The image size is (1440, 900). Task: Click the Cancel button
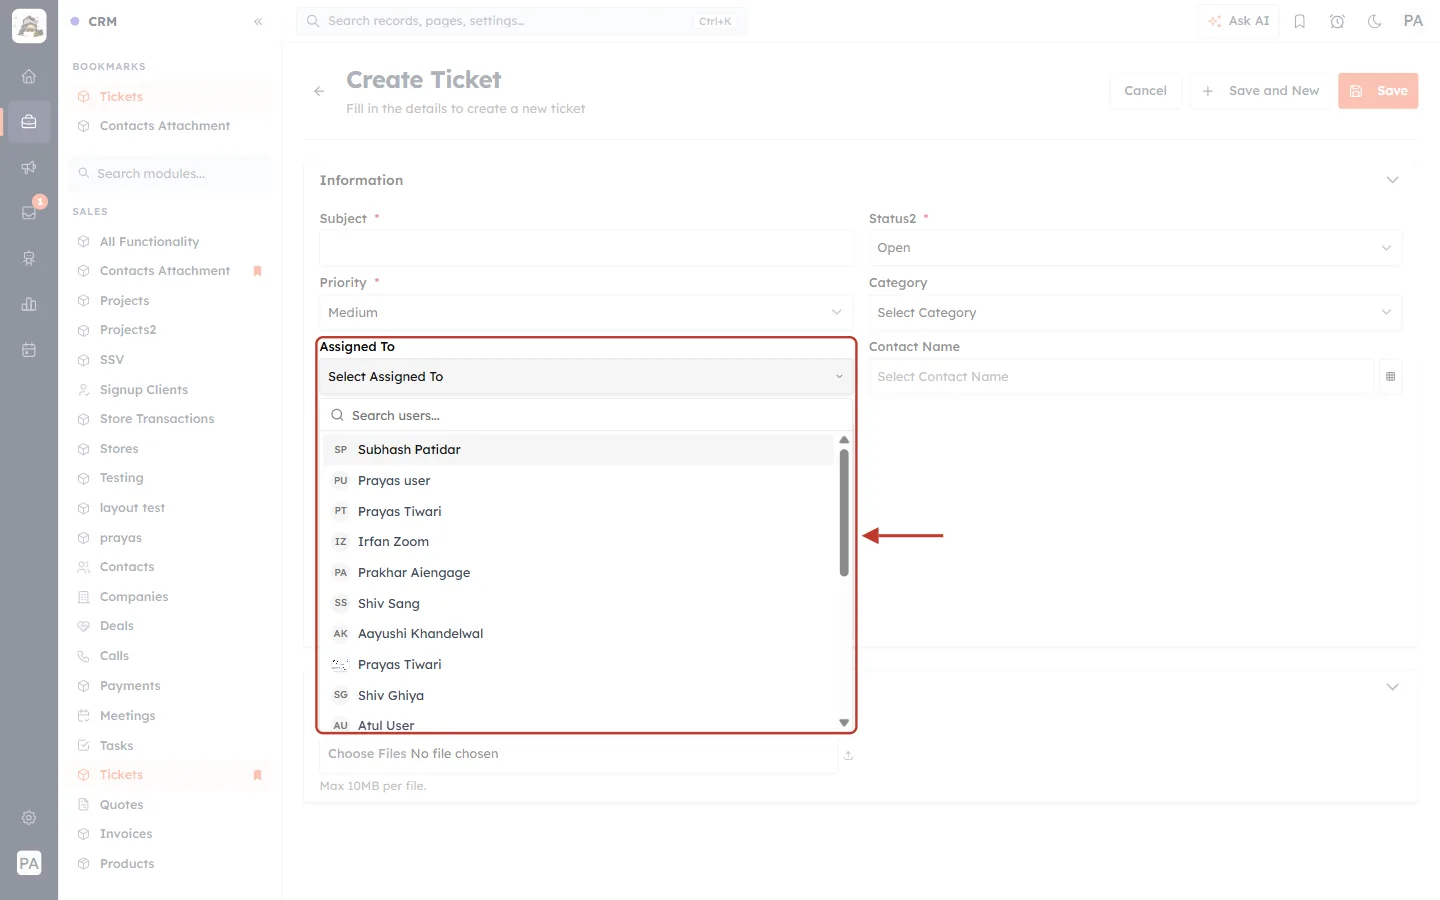coord(1145,91)
